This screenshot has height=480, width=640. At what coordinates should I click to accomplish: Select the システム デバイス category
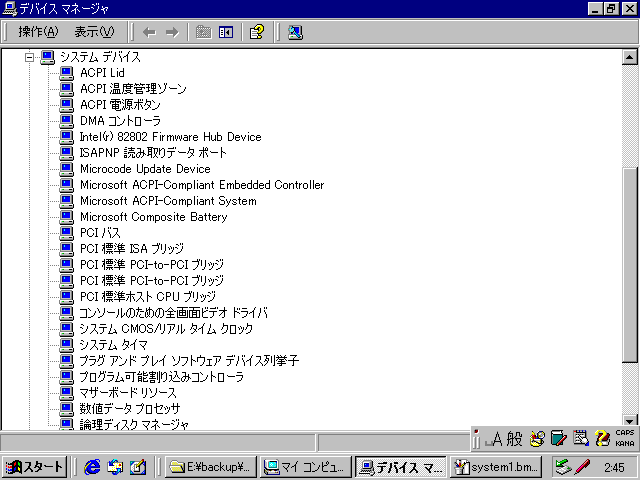pos(100,57)
